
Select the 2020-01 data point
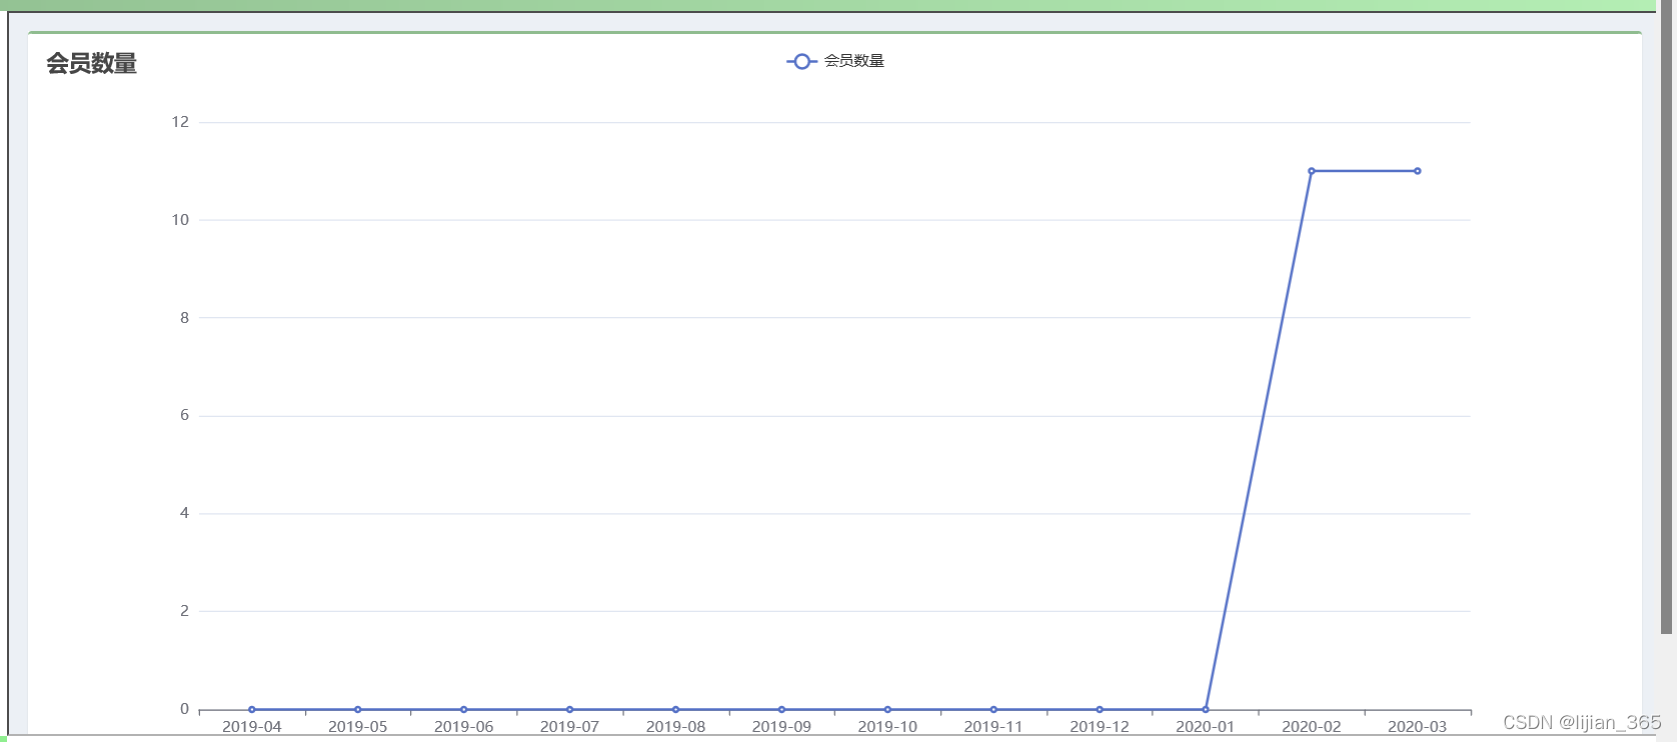(x=1205, y=709)
